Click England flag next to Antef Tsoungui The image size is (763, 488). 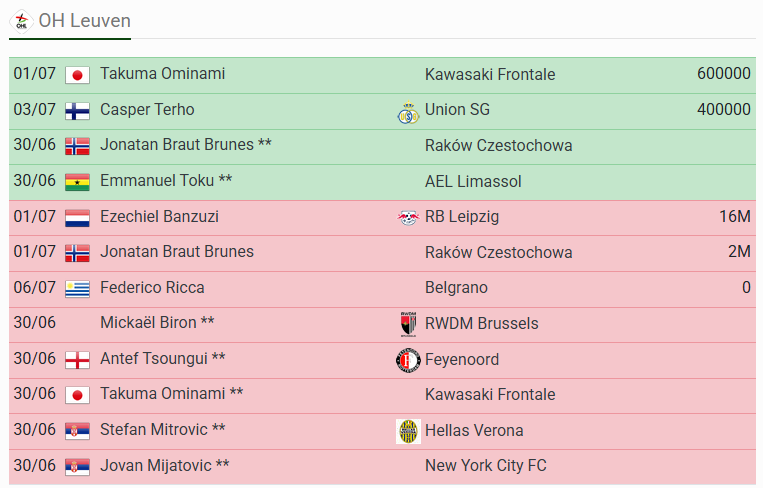click(x=77, y=361)
